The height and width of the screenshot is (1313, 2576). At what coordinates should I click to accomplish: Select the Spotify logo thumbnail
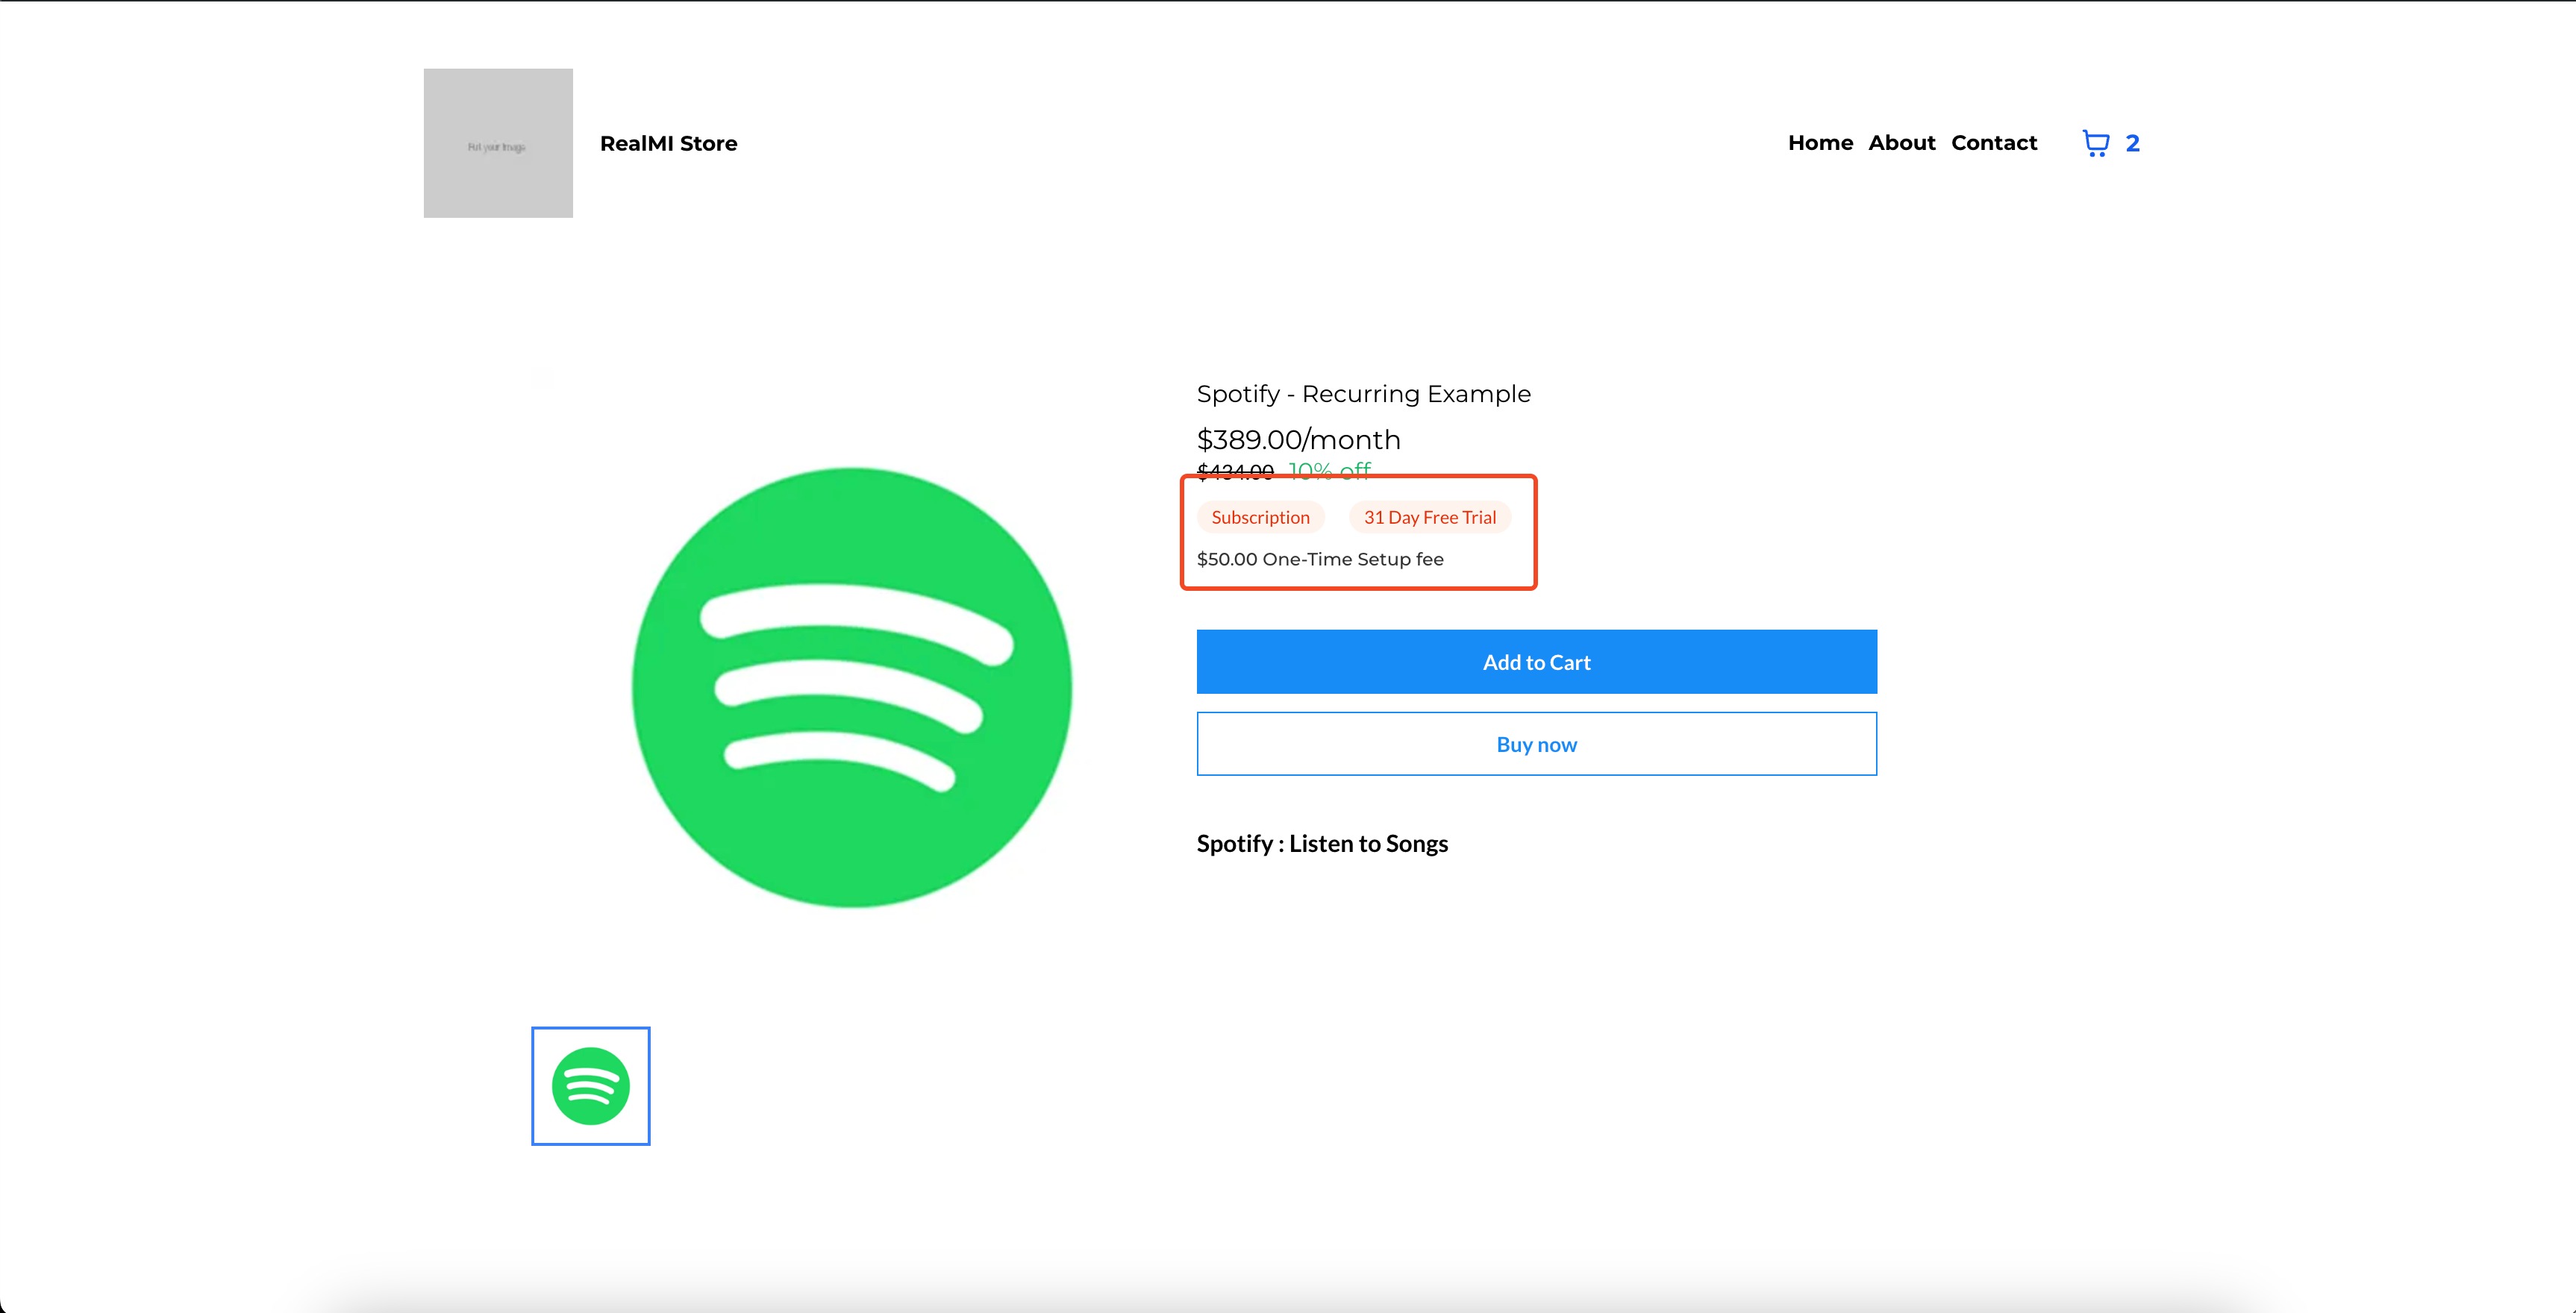pyautogui.click(x=591, y=1086)
